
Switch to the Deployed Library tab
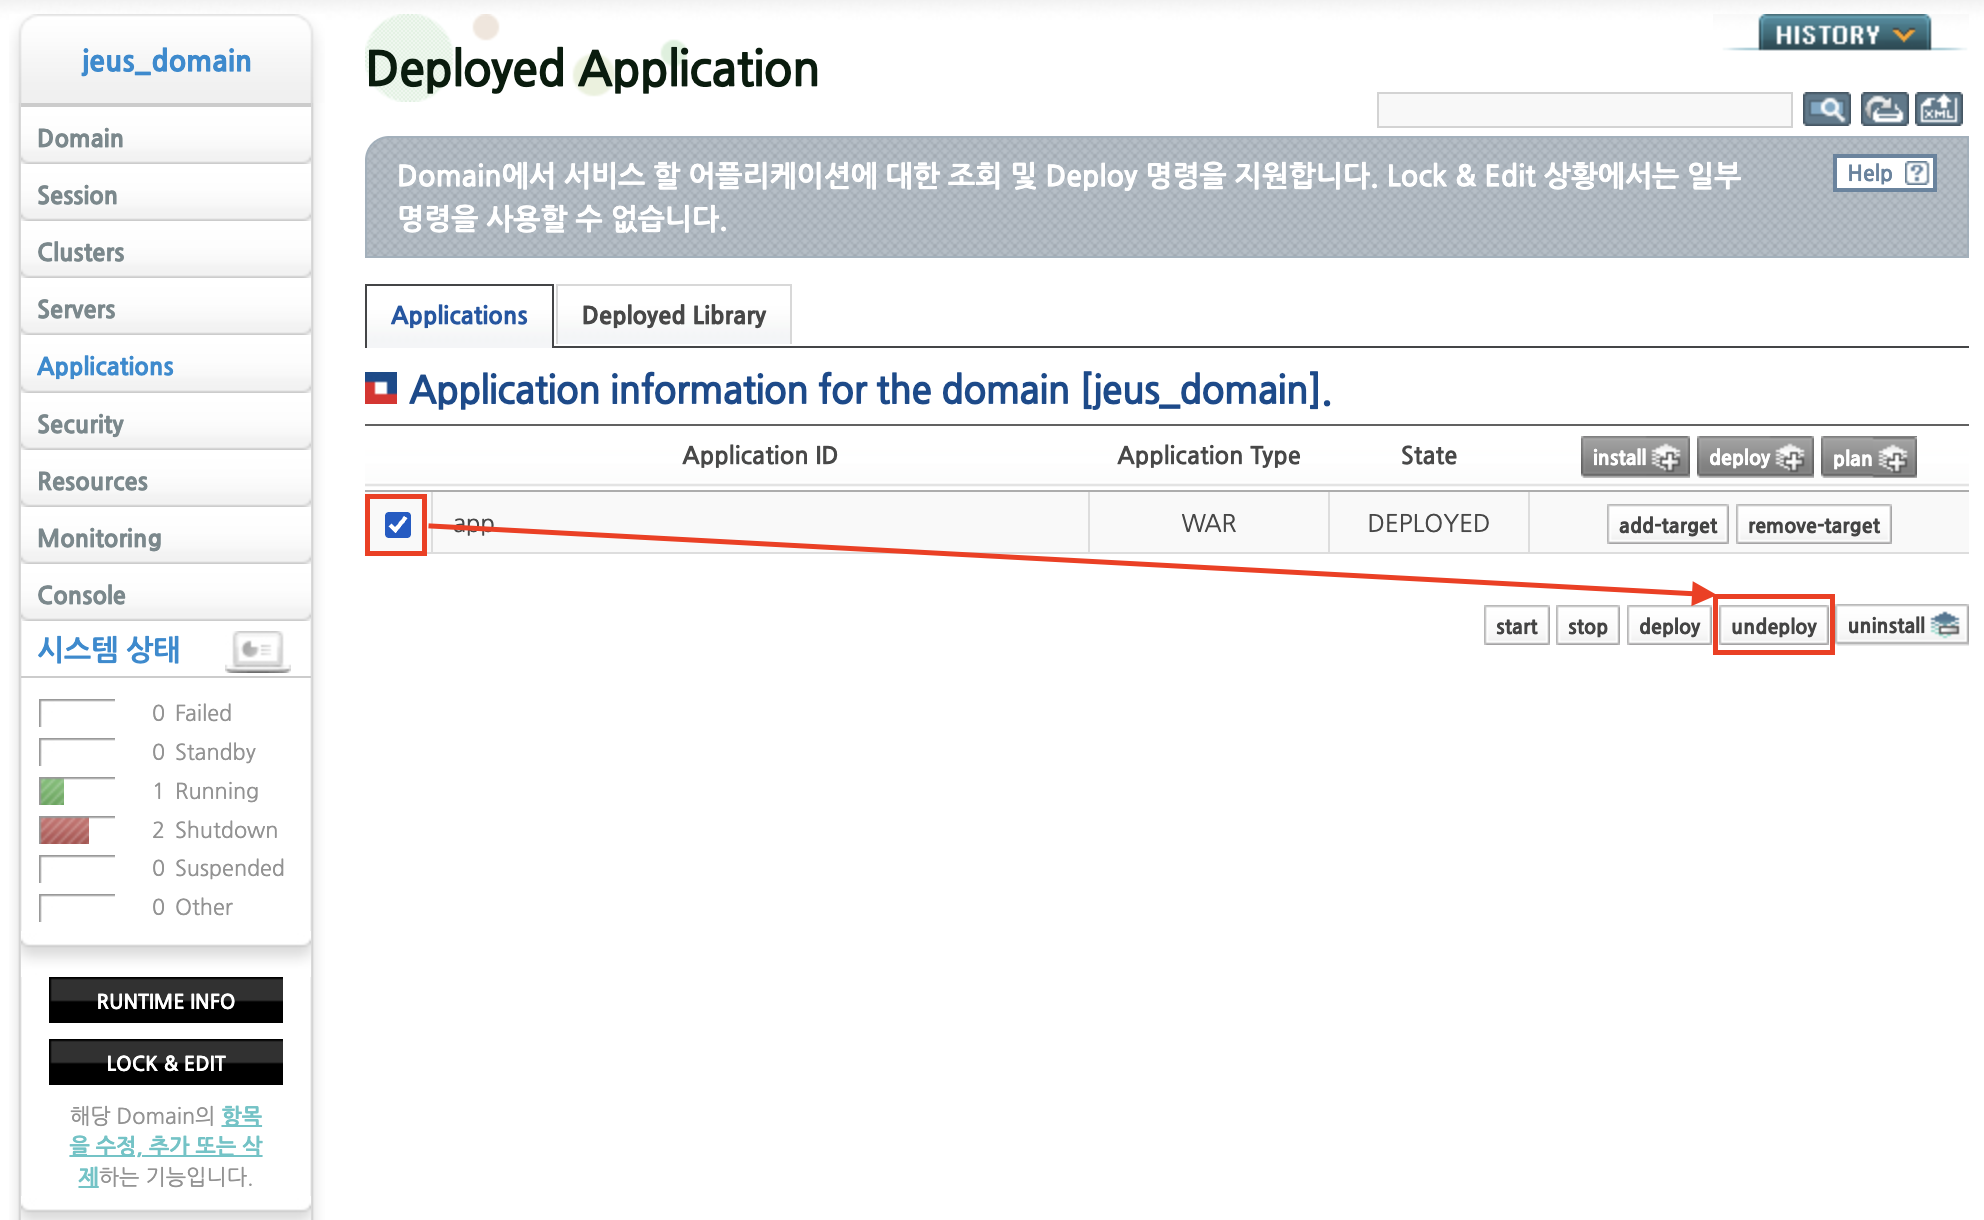click(673, 316)
